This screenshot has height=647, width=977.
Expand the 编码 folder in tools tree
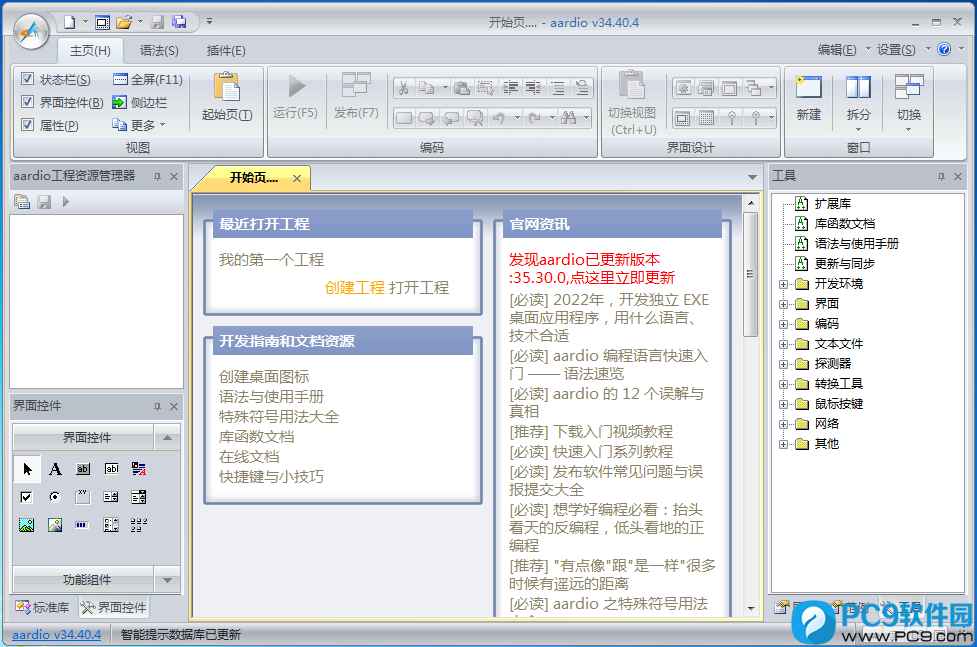point(783,324)
